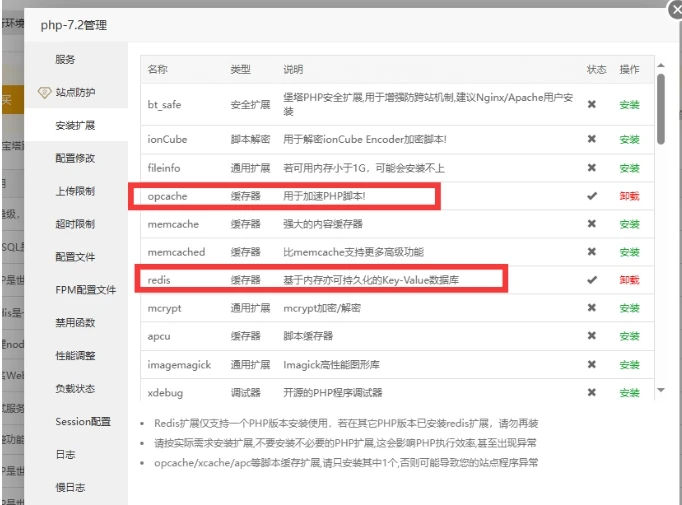Install the ionCube extension
Screen dimensions: 682x505
[x=629, y=140]
